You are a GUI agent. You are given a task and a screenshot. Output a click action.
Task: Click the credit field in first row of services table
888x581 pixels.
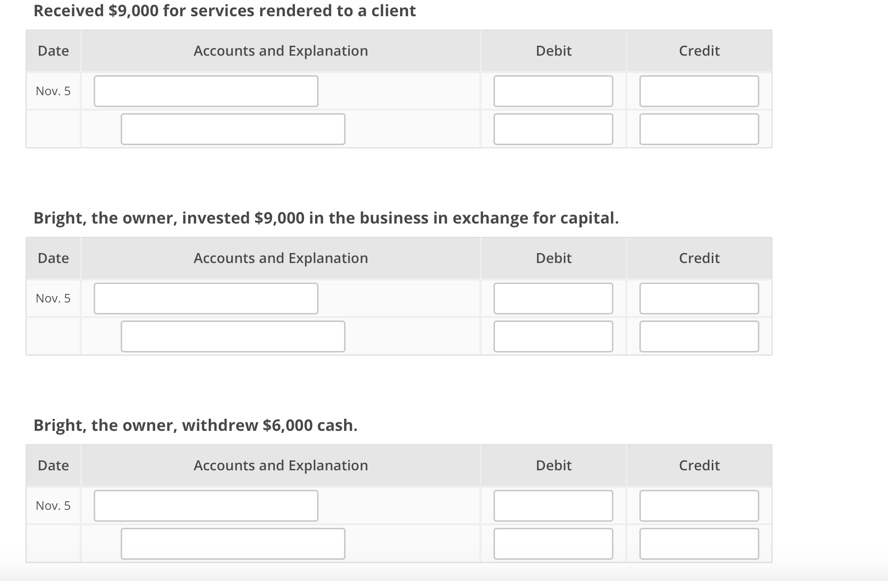[699, 90]
